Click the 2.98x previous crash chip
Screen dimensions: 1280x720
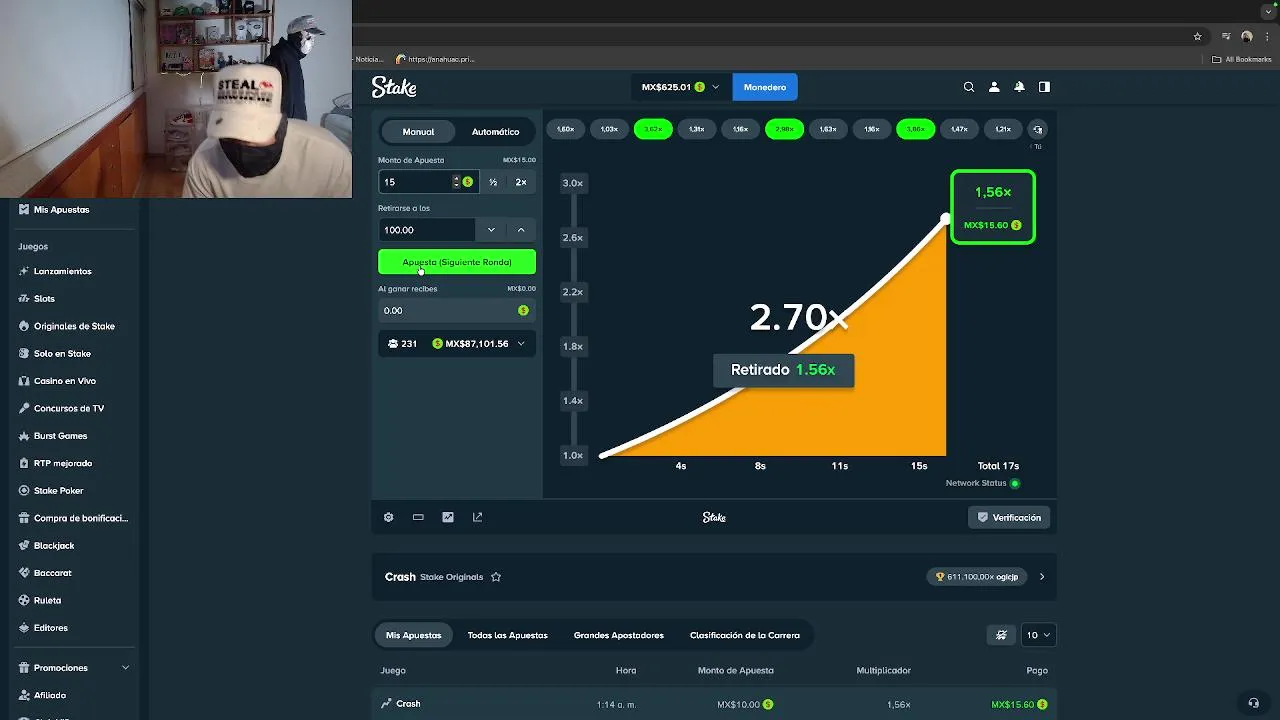pyautogui.click(x=784, y=129)
